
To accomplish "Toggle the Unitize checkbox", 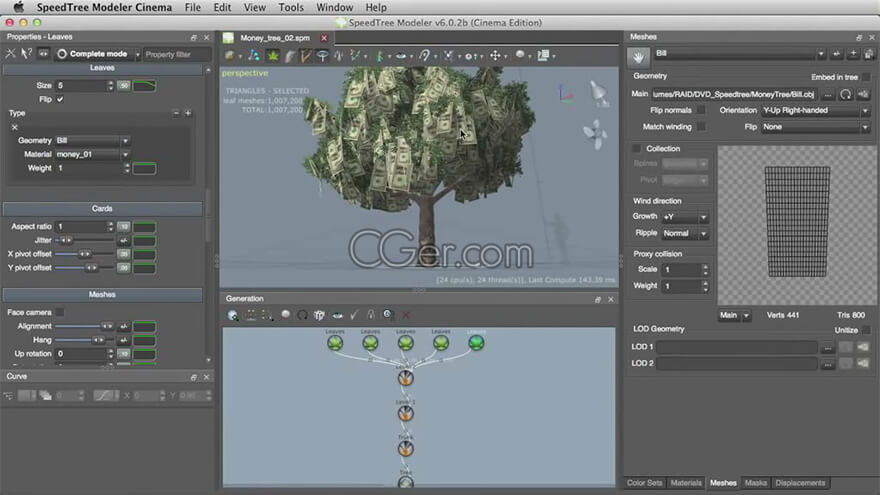I will pyautogui.click(x=866, y=330).
